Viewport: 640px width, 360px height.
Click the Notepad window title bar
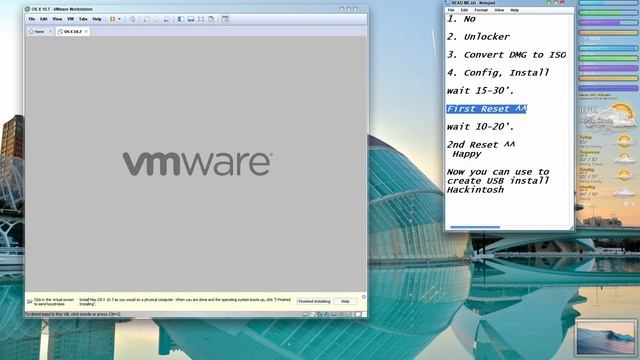coord(509,3)
